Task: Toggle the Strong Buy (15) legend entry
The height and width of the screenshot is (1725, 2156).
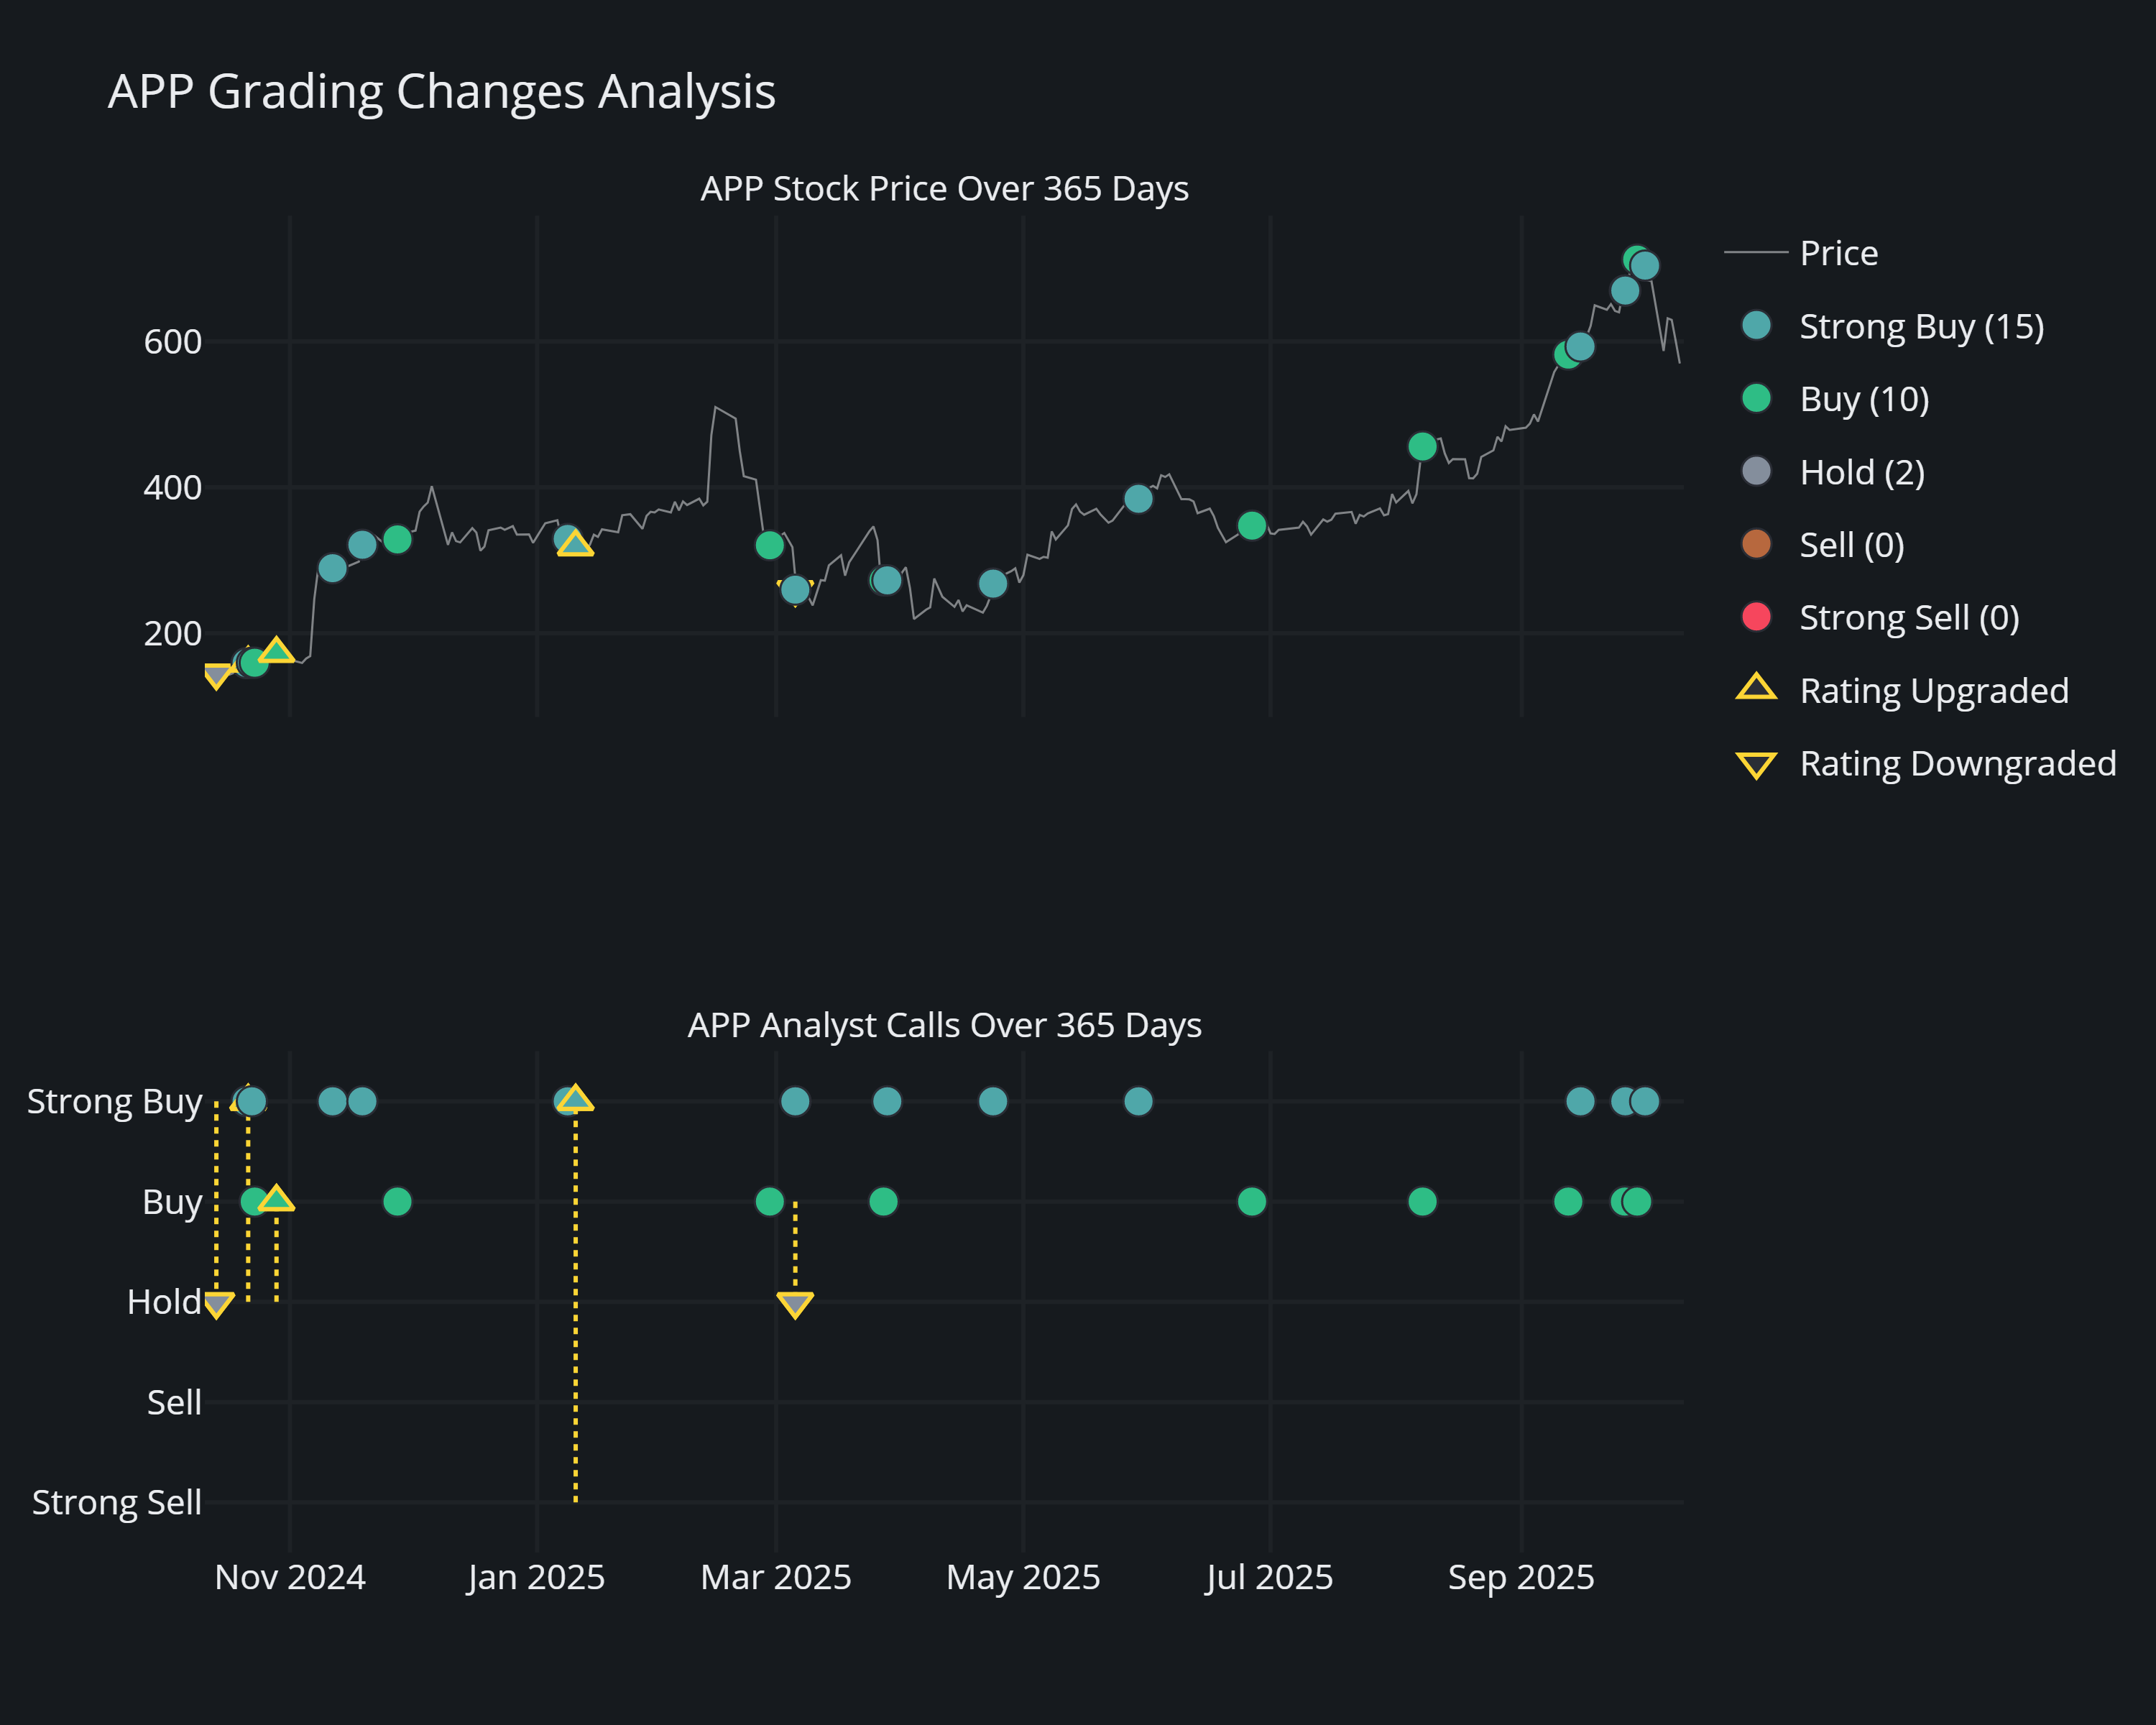Action: click(1920, 326)
